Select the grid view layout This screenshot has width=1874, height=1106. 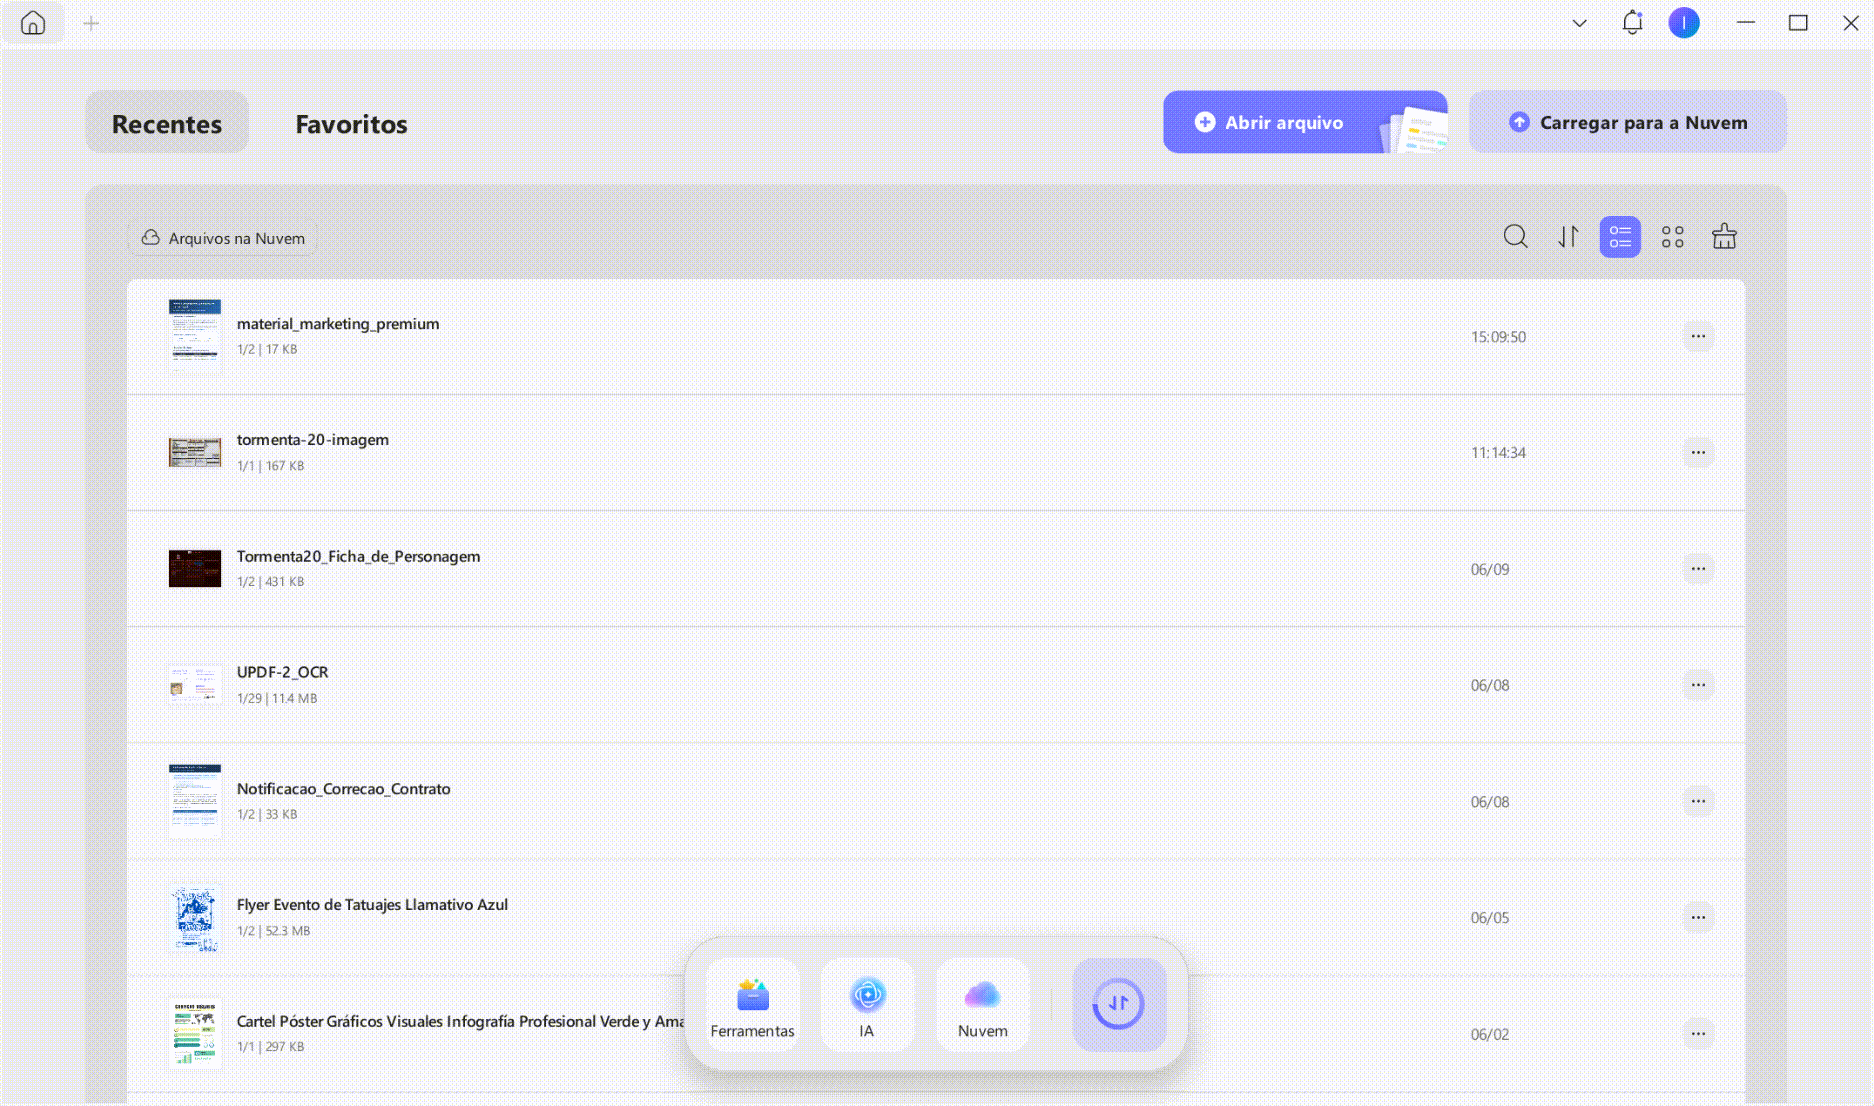coord(1672,237)
